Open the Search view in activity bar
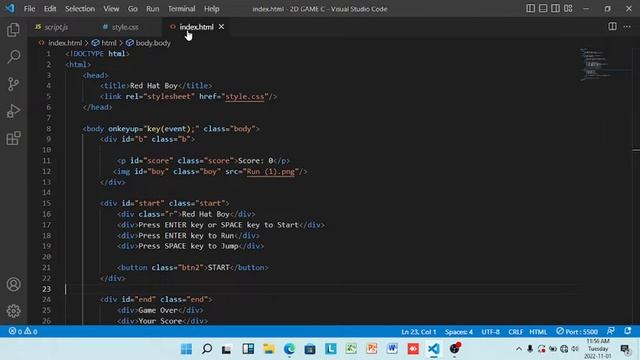 [x=13, y=57]
